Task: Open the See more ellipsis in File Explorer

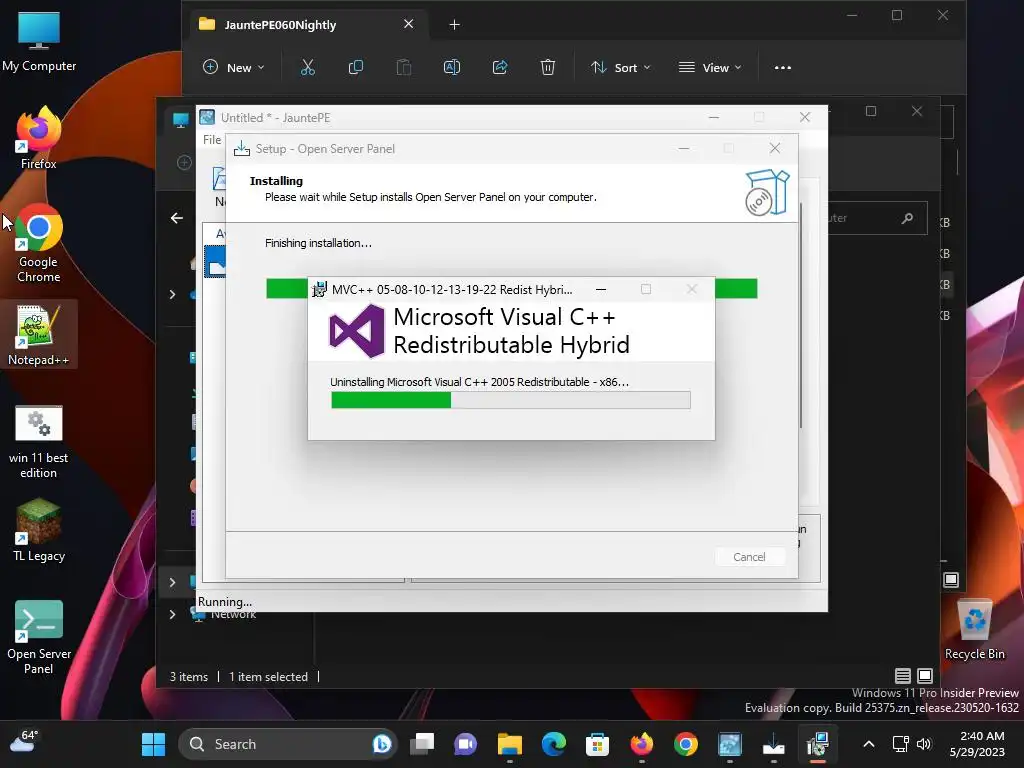Action: click(x=782, y=67)
